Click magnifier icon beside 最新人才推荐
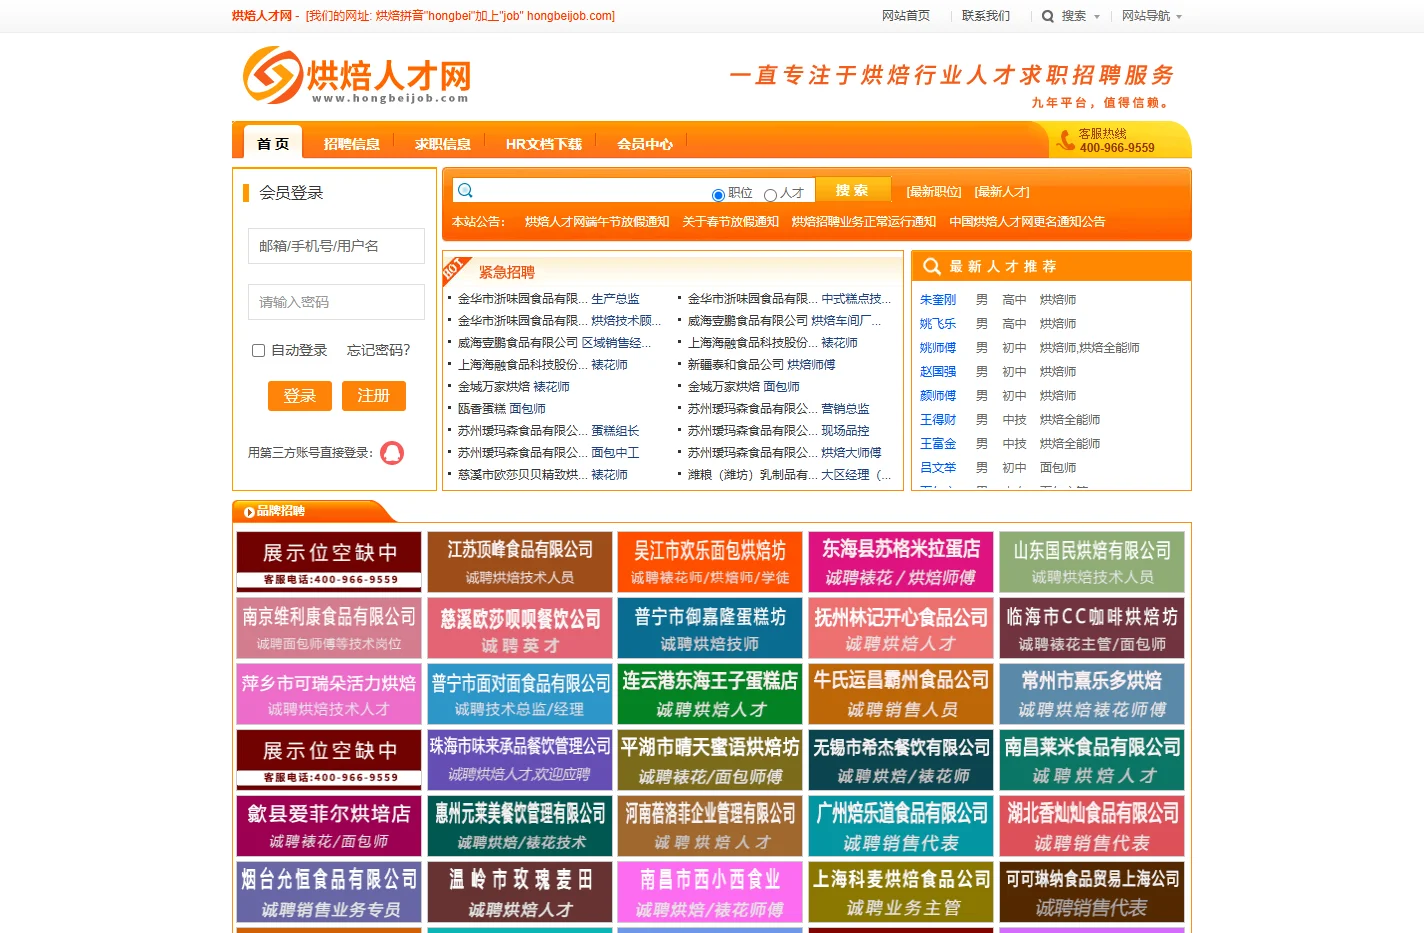This screenshot has width=1424, height=933. coord(931,266)
